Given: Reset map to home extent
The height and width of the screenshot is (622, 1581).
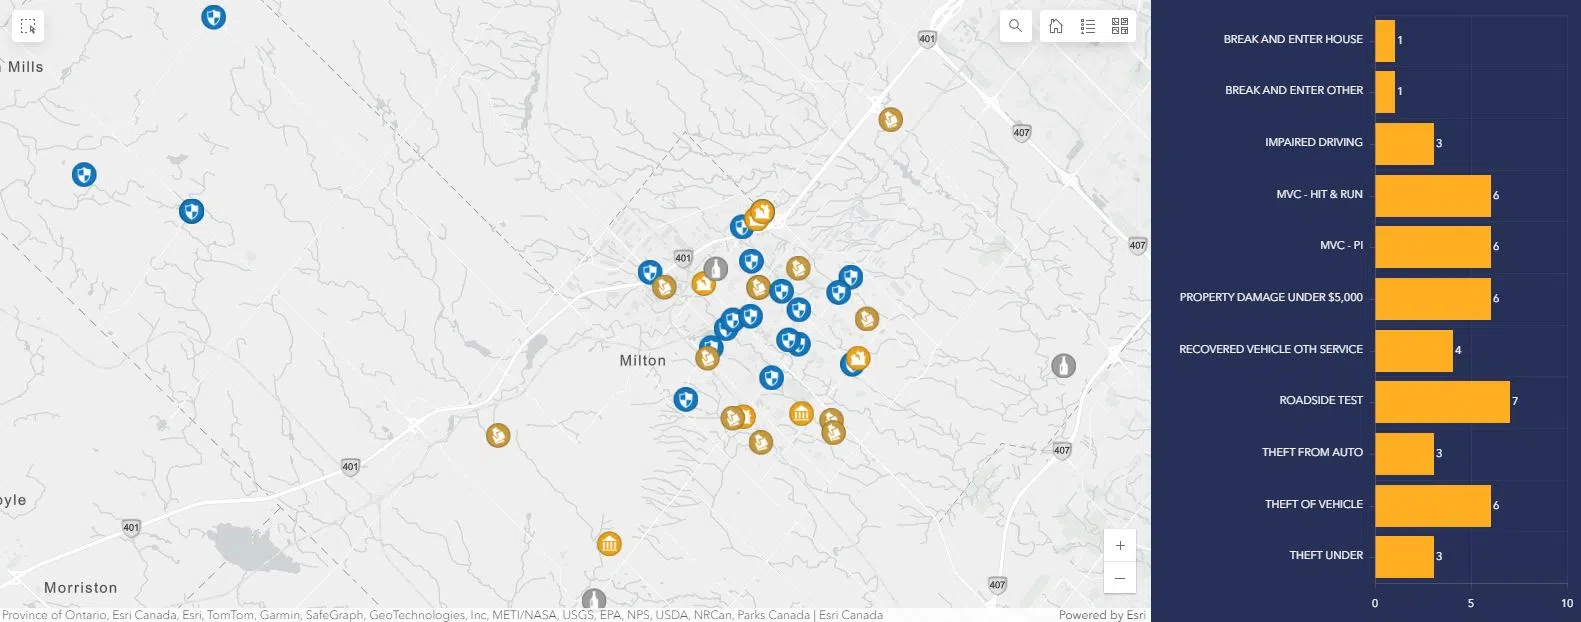Looking at the screenshot, I should pyautogui.click(x=1056, y=26).
